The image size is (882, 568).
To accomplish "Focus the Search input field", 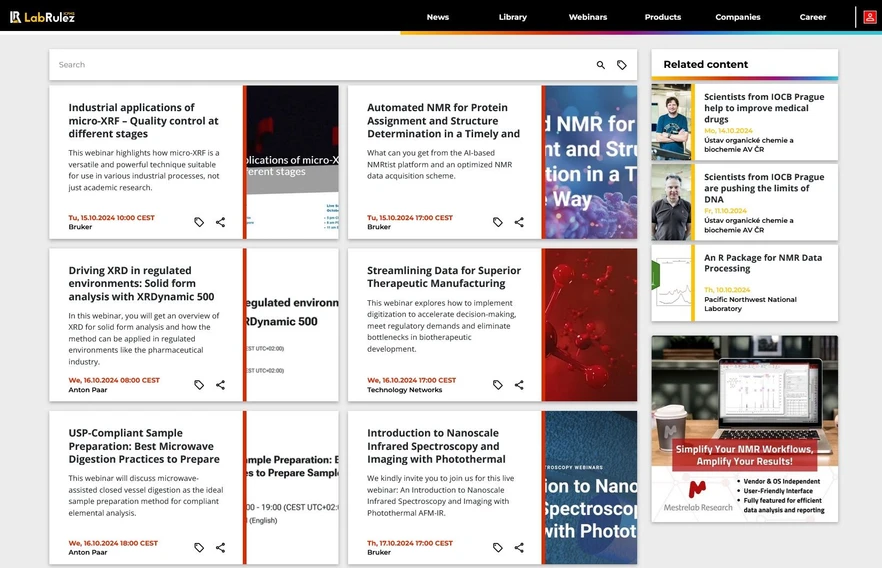I will (x=321, y=65).
